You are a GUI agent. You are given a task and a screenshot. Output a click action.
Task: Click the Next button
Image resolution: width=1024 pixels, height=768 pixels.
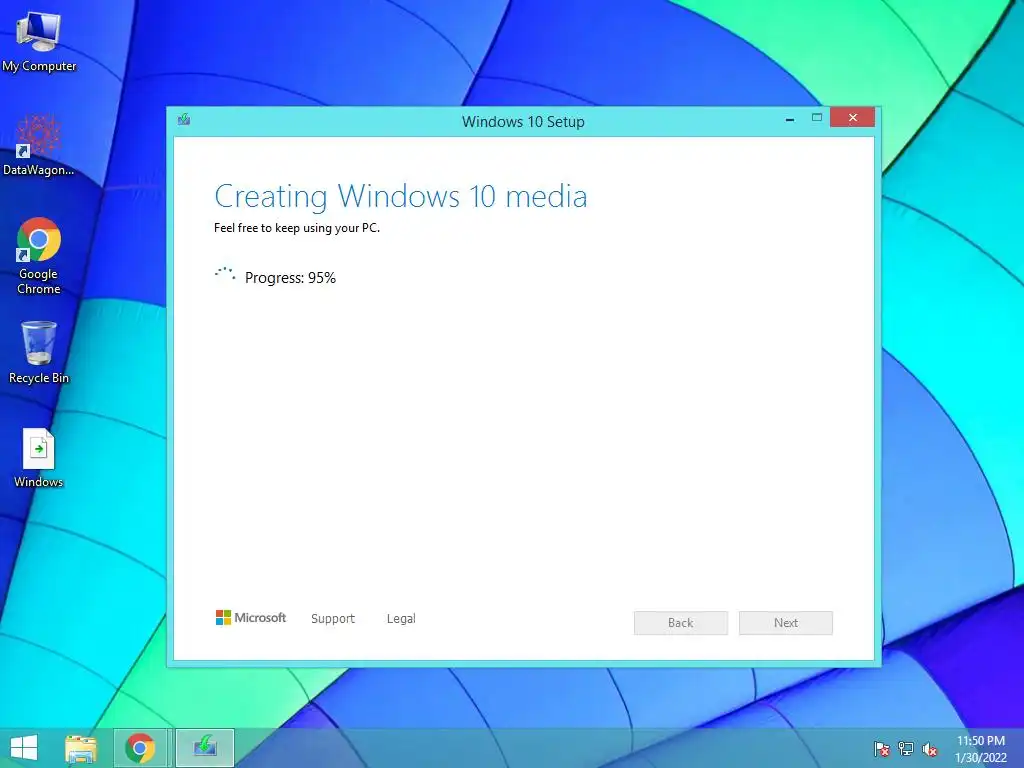[x=786, y=623]
